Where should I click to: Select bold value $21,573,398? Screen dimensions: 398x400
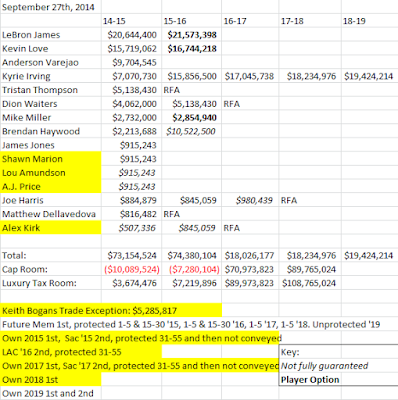pos(192,35)
